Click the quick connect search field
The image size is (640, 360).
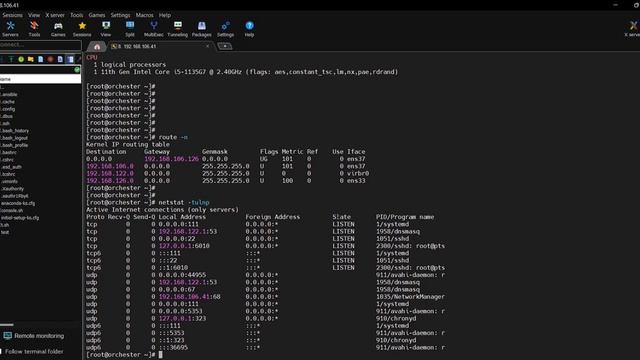pos(40,44)
